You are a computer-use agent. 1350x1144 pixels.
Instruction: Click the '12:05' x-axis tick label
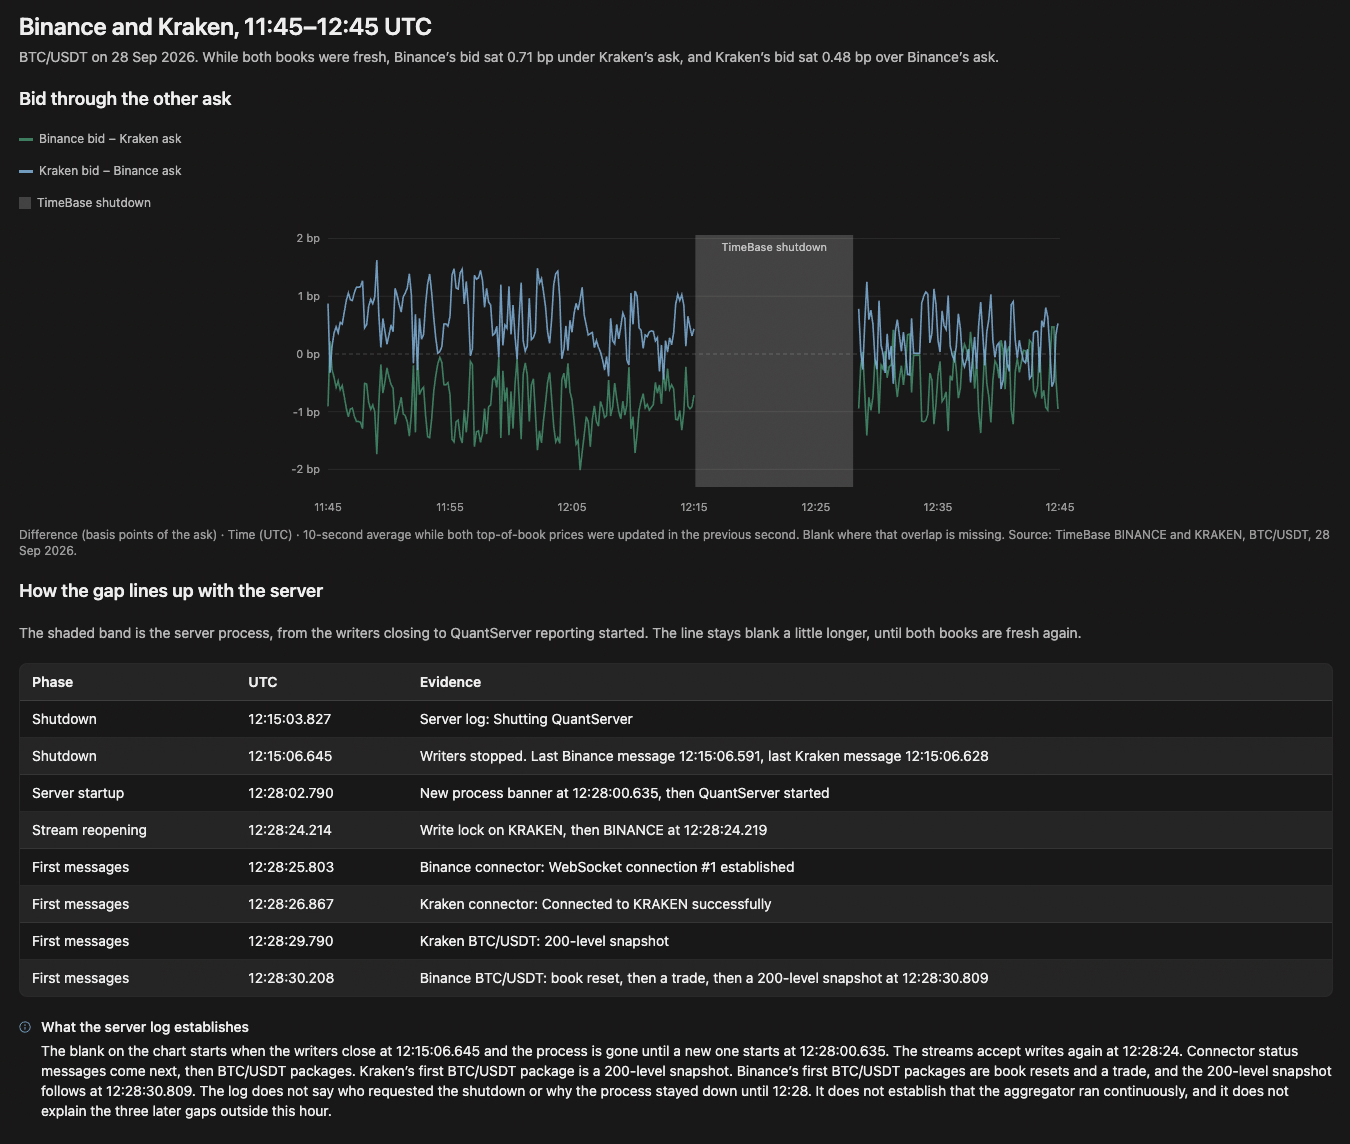[572, 507]
